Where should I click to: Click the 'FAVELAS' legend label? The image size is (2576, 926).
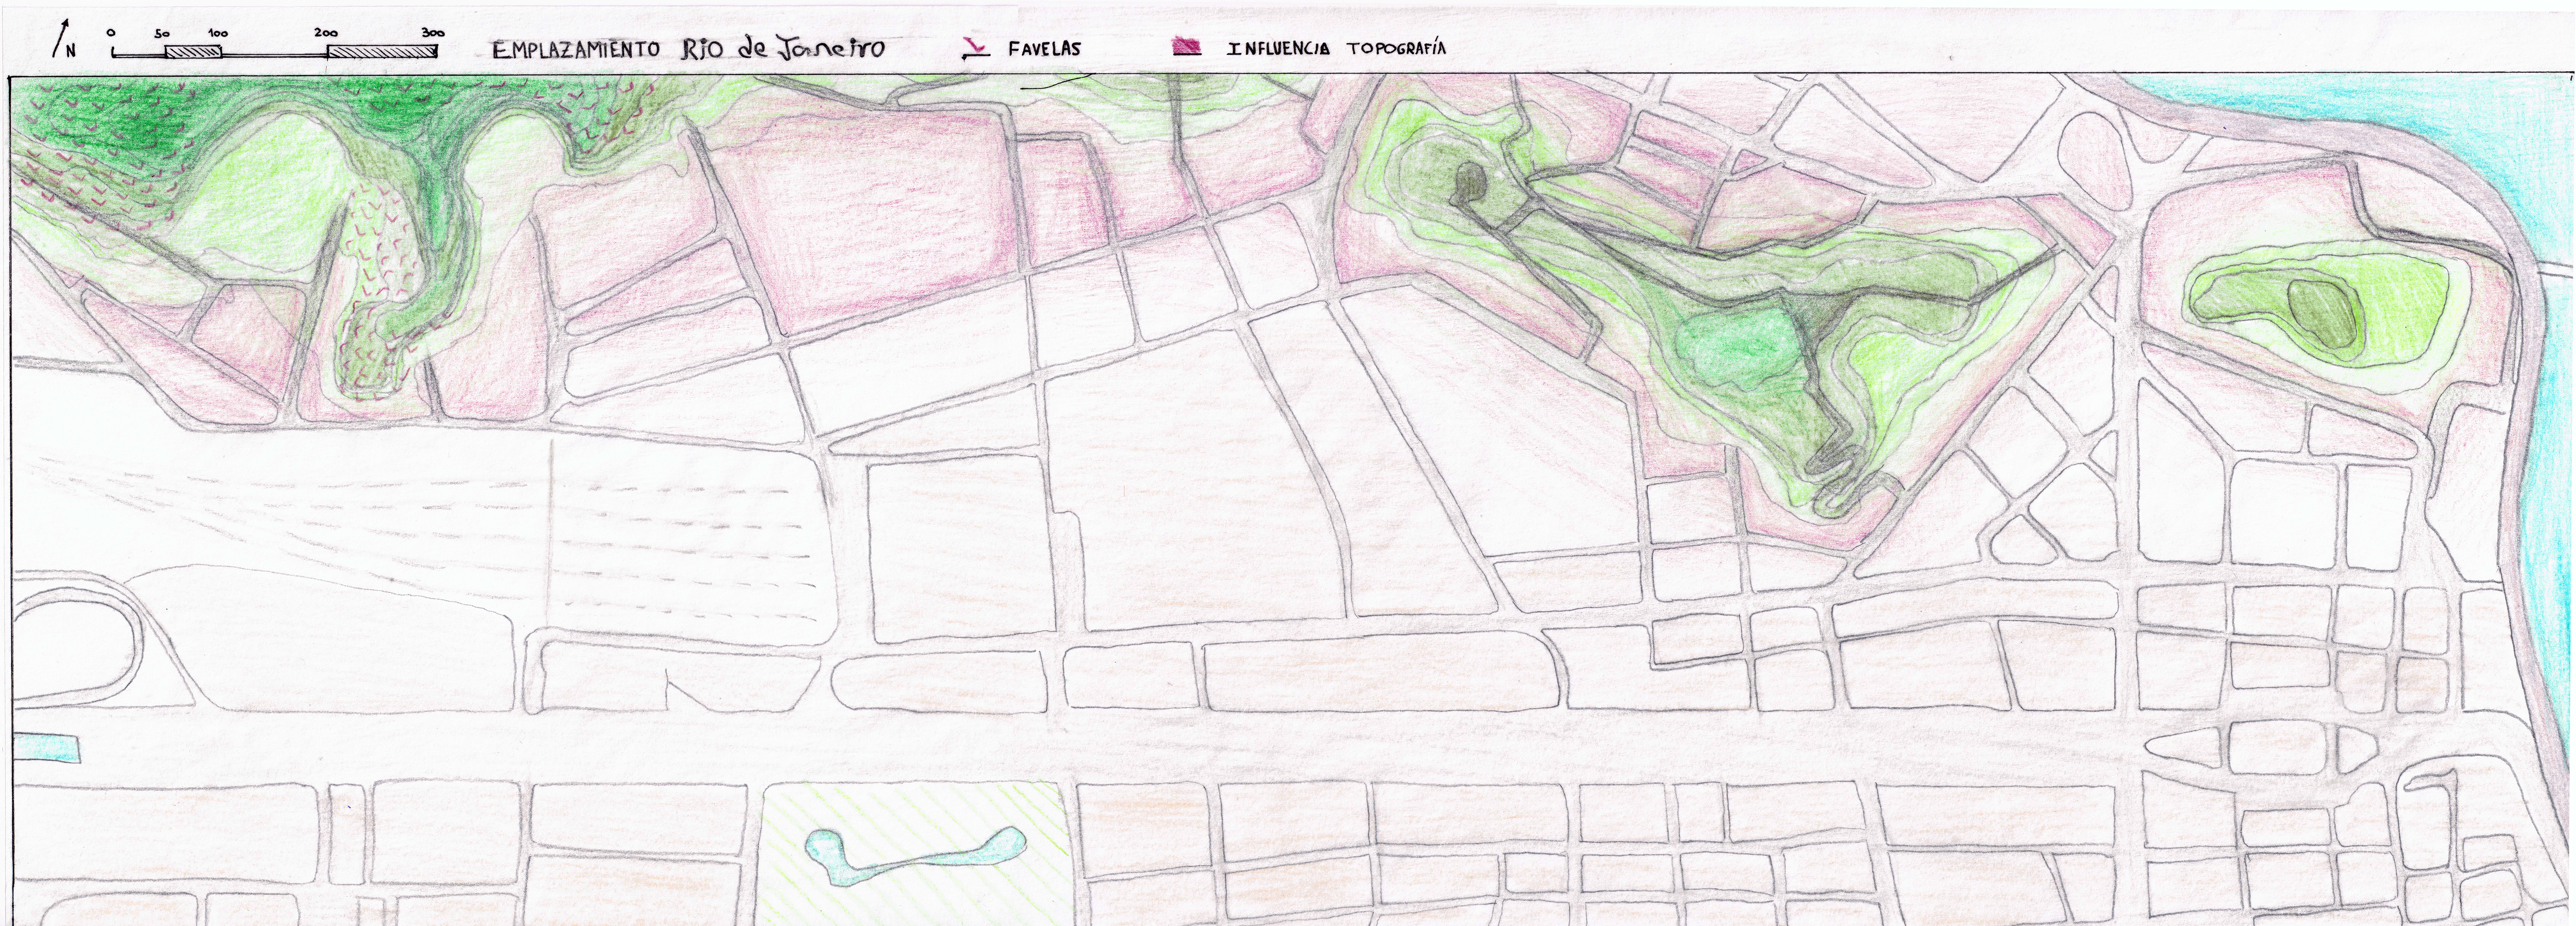(x=1044, y=48)
